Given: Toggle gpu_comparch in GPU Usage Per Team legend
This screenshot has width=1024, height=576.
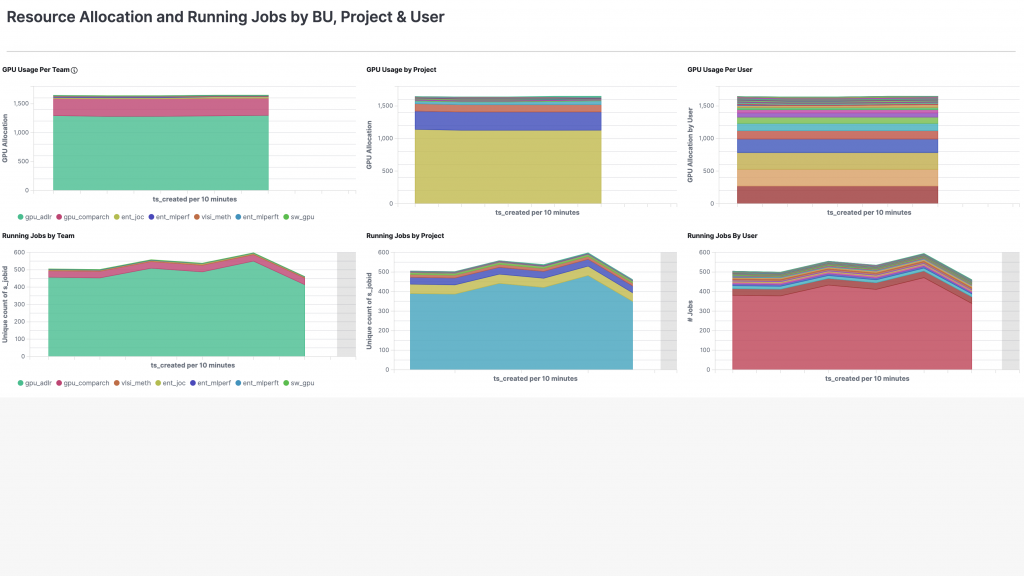Looking at the screenshot, I should (x=85, y=216).
